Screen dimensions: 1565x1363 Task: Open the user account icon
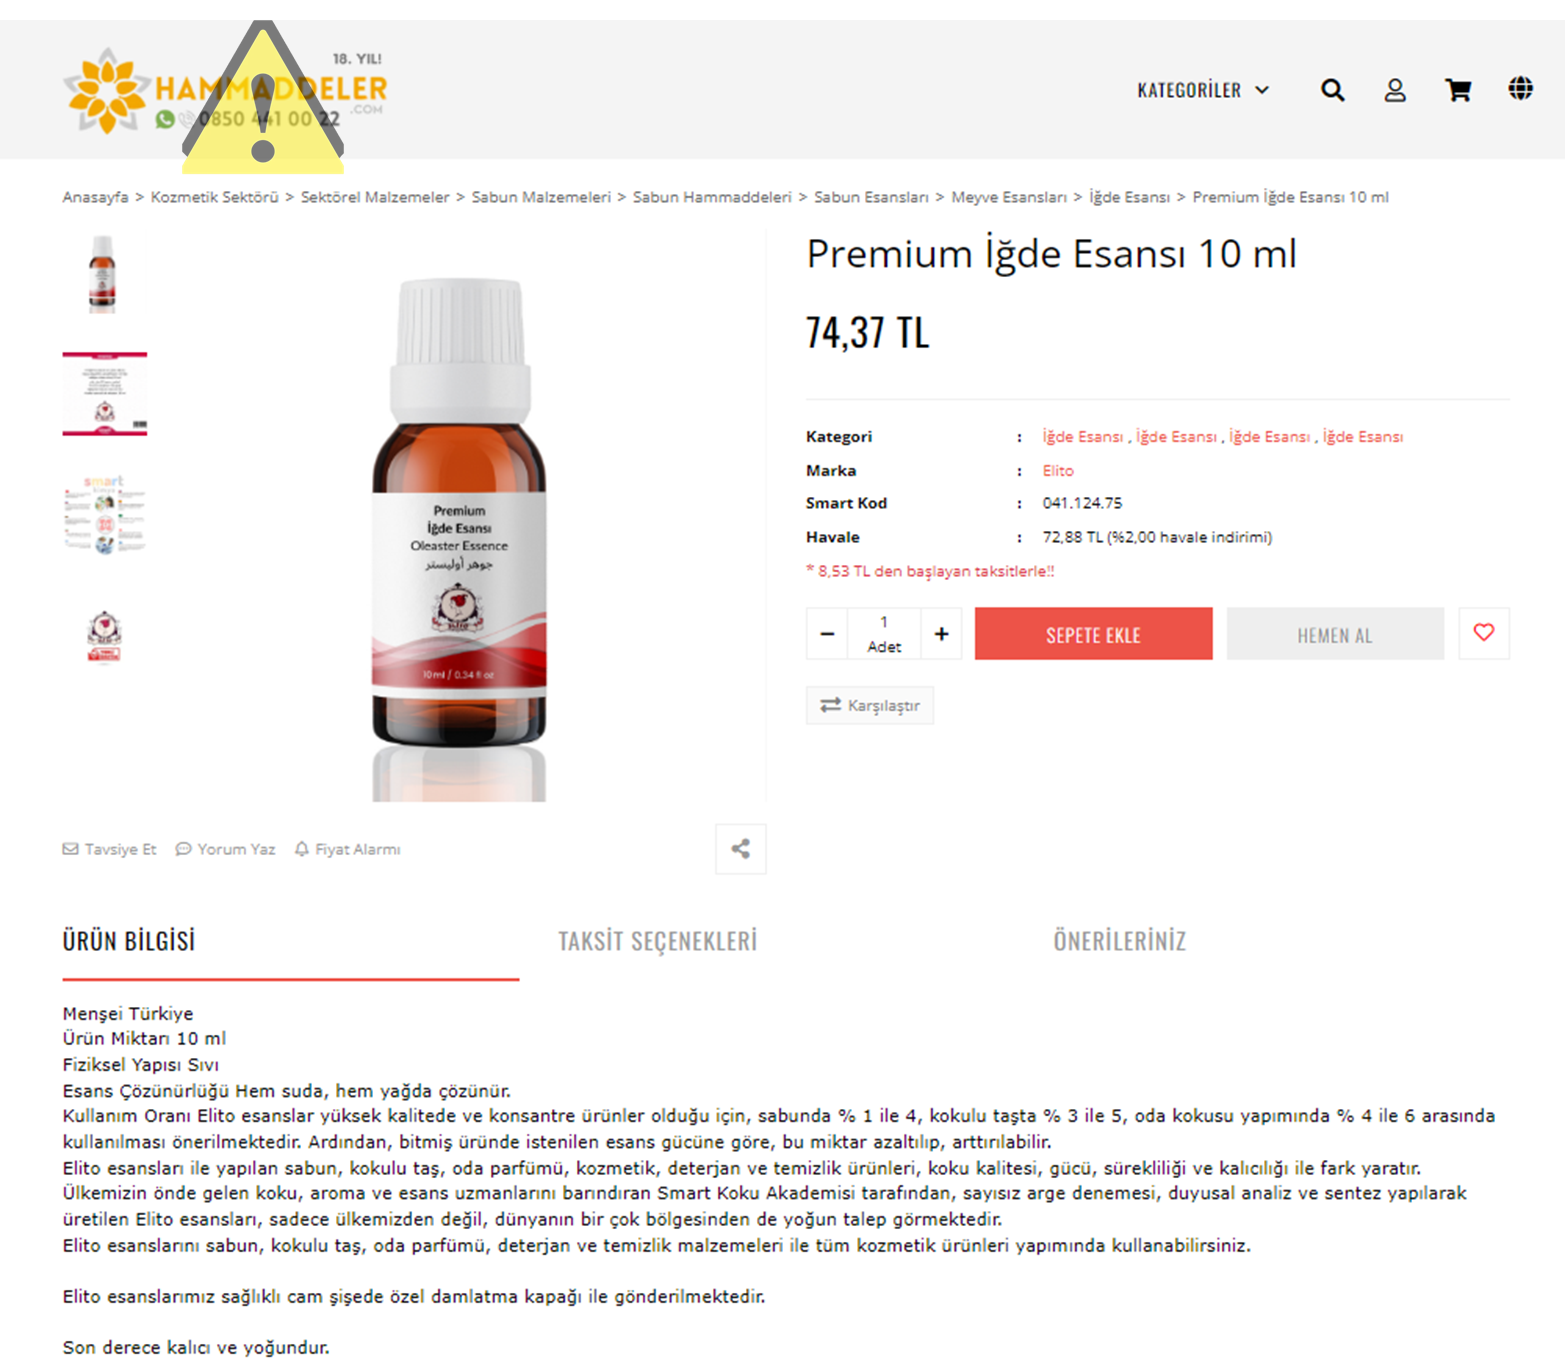coord(1395,90)
